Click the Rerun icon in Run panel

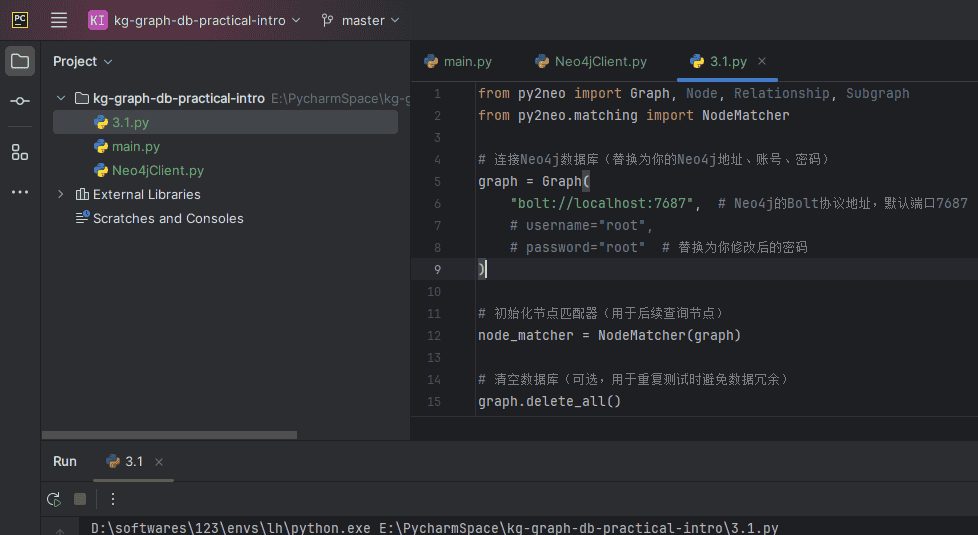click(x=54, y=499)
